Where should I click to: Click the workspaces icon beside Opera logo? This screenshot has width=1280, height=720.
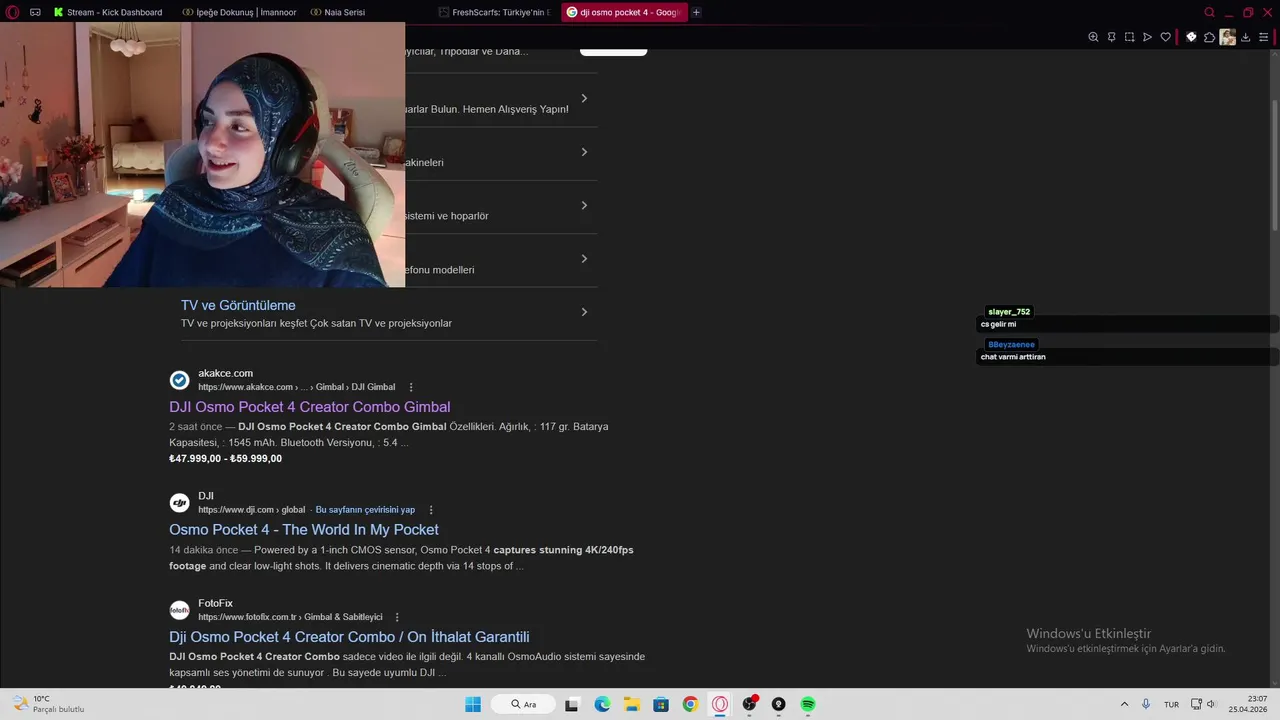pos(35,12)
